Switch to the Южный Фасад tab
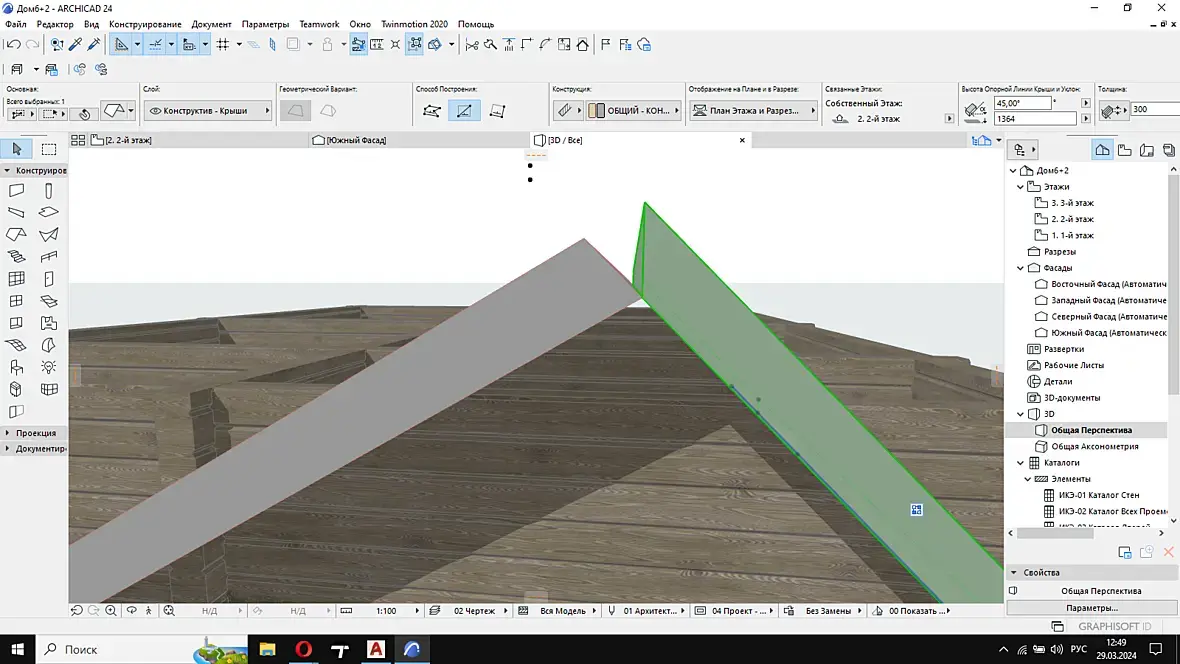The height and width of the screenshot is (664, 1180). (x=356, y=140)
